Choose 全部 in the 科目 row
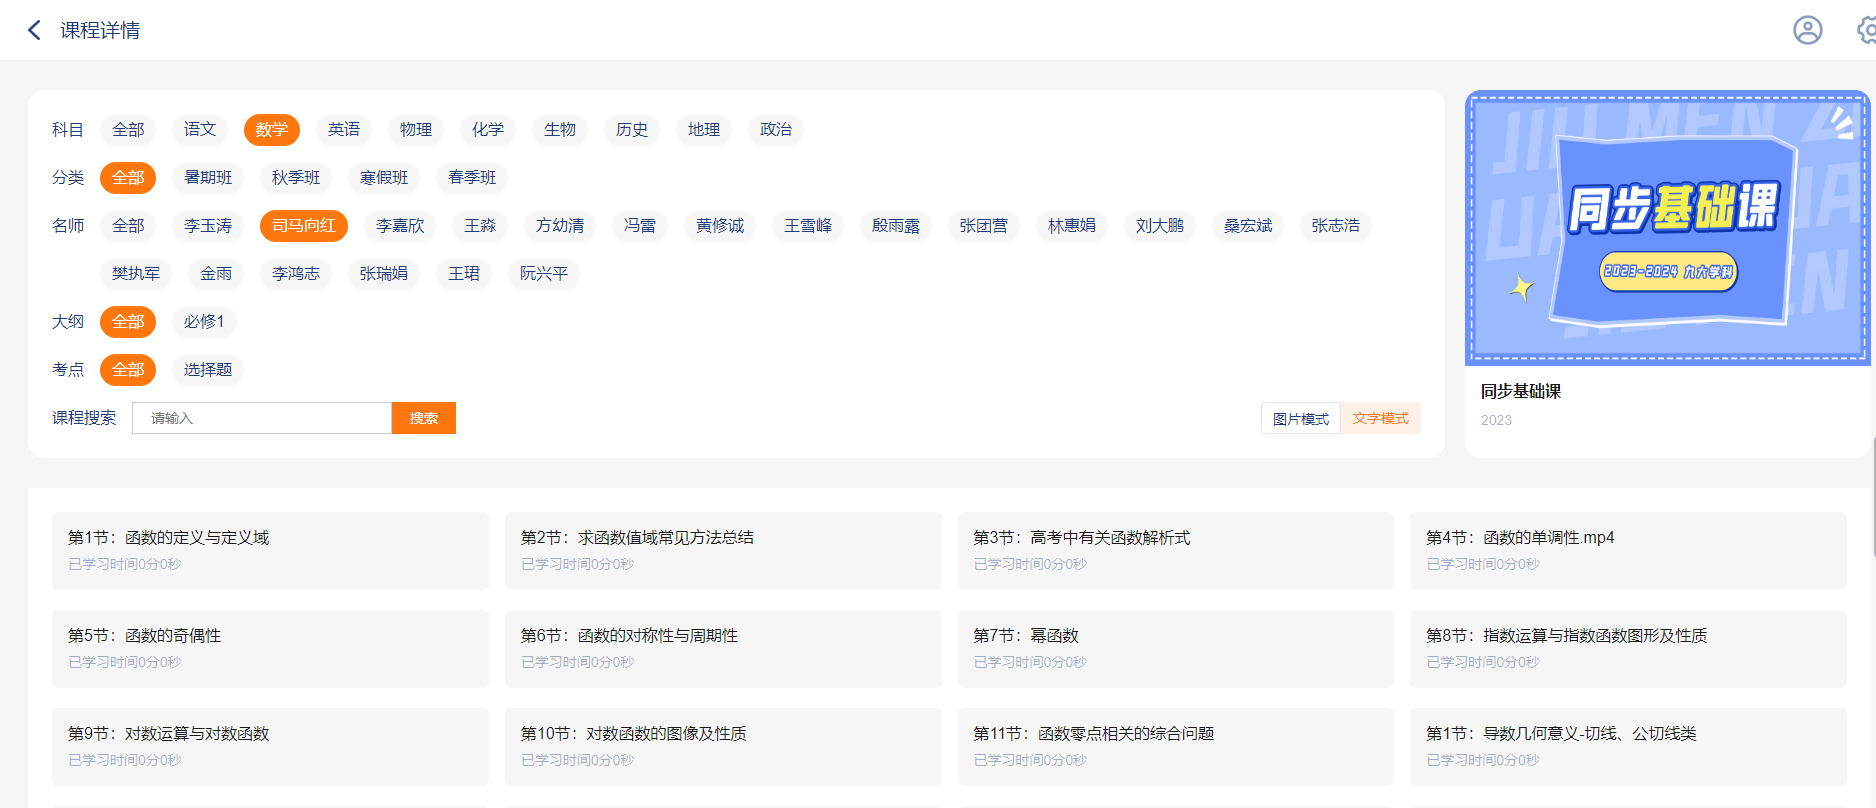1876x808 pixels. click(x=128, y=129)
